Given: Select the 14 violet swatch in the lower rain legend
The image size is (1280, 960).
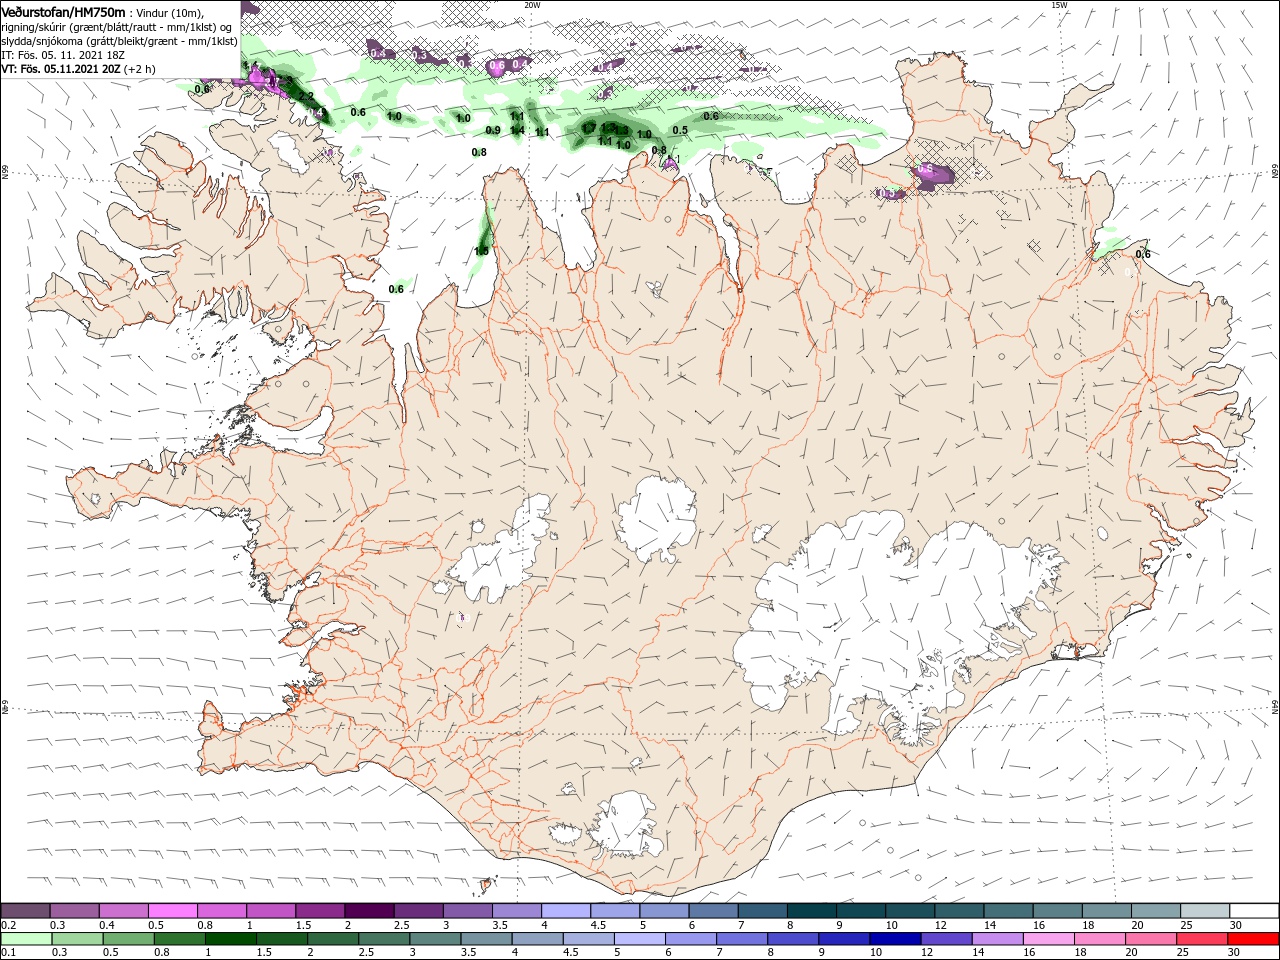Looking at the screenshot, I should pos(995,939).
